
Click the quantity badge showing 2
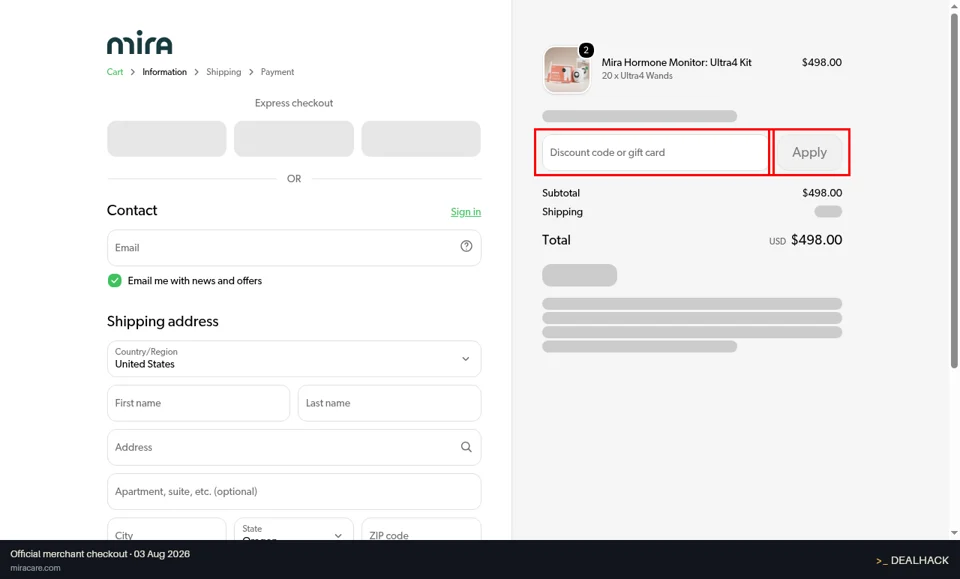[x=586, y=50]
